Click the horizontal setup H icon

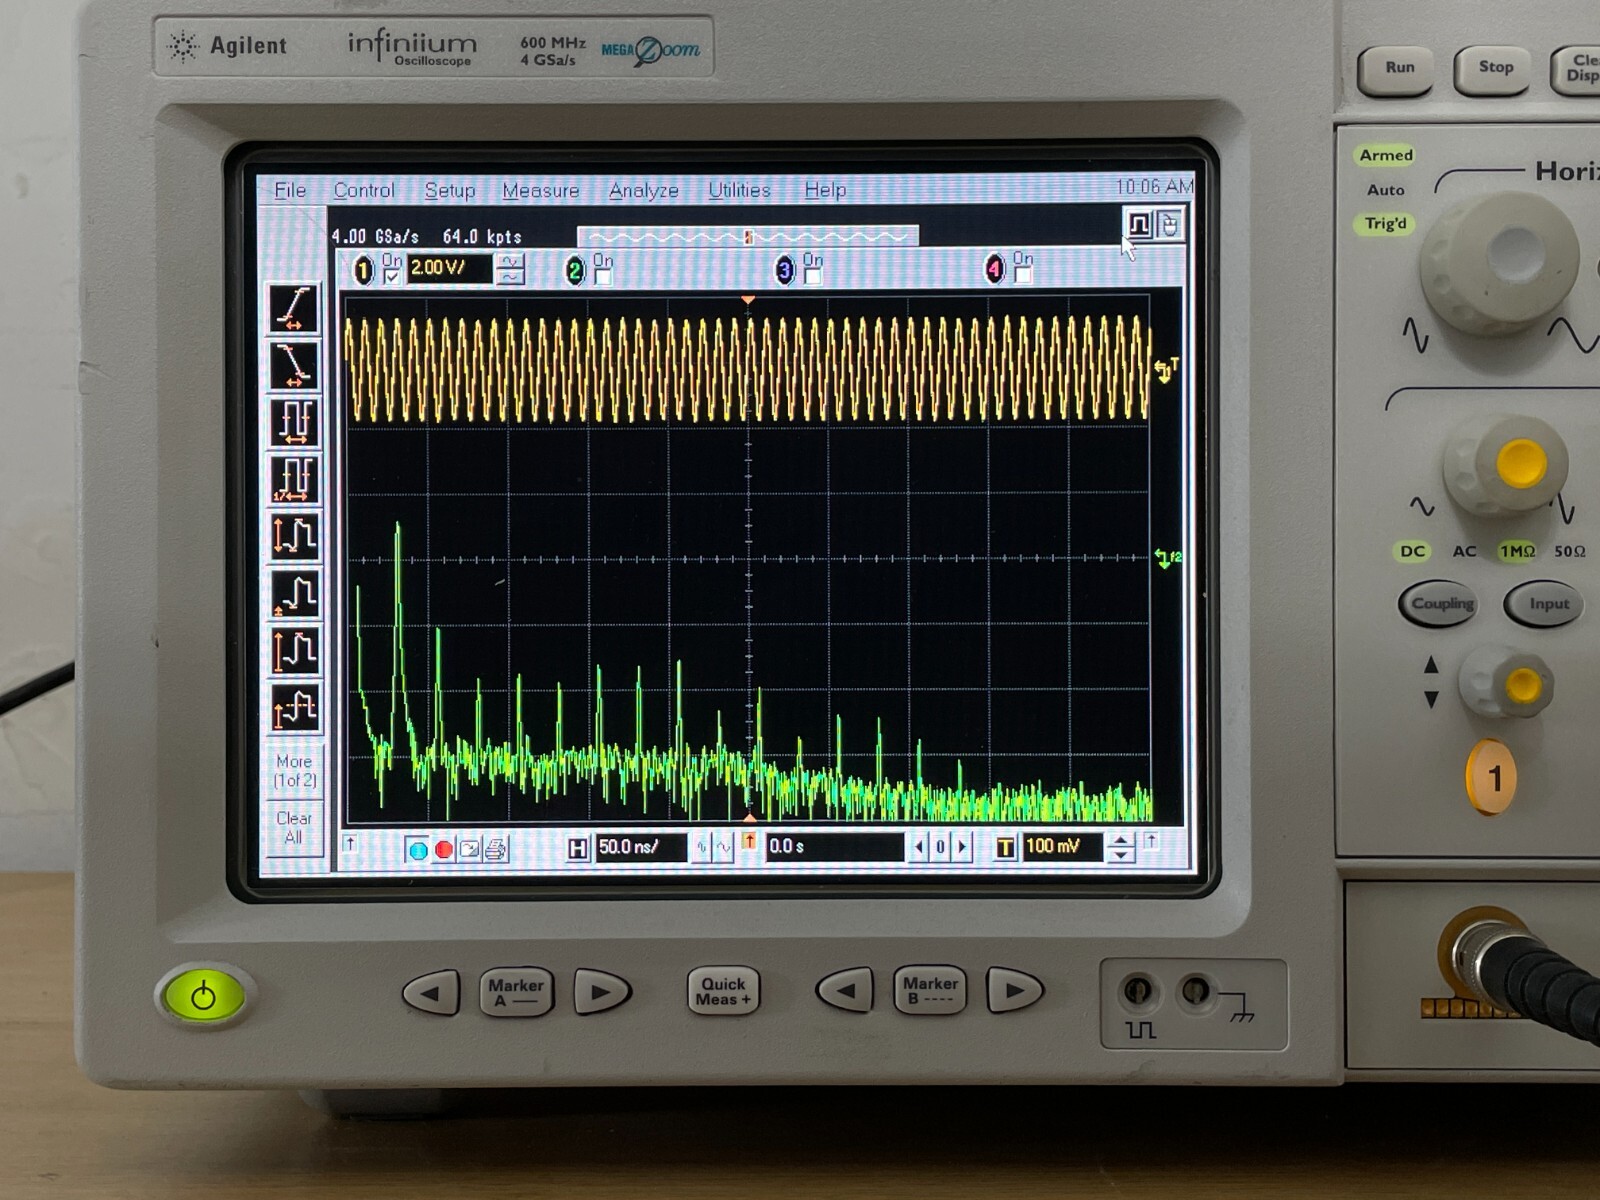[x=577, y=849]
